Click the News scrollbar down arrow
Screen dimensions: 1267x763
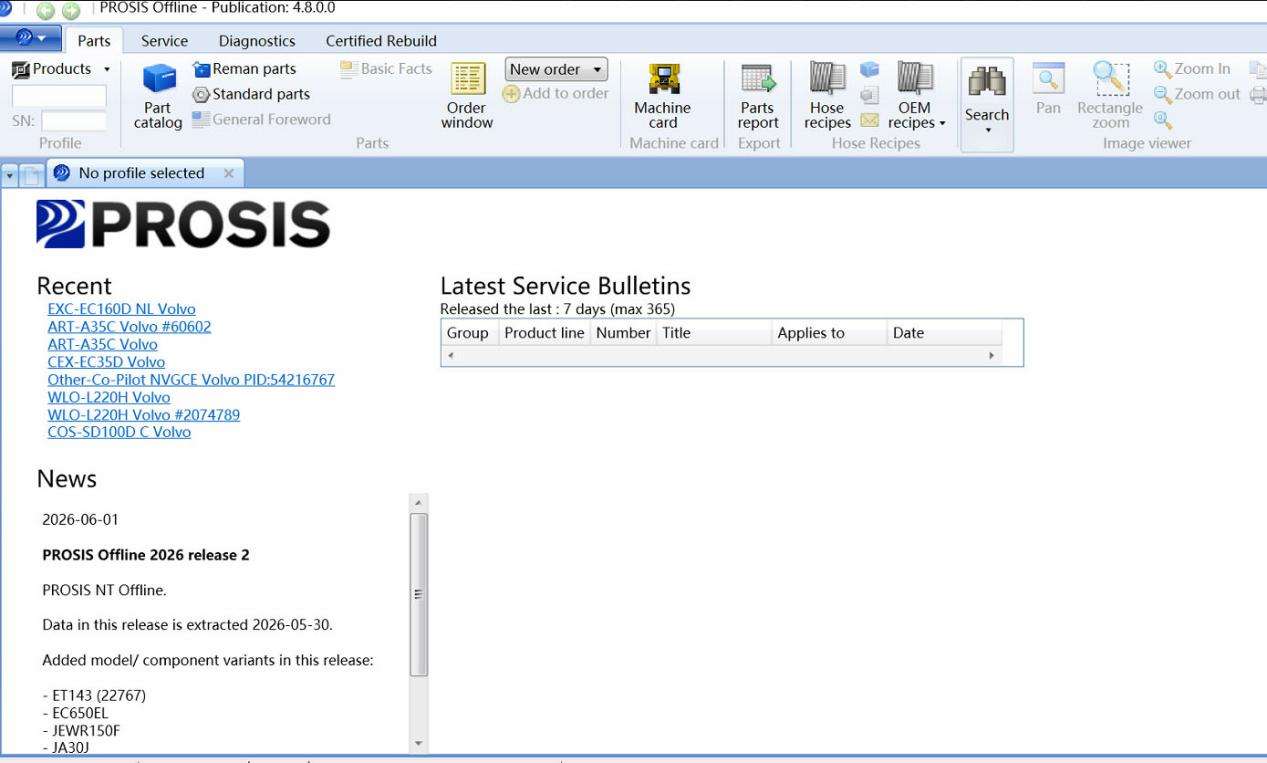[x=419, y=745]
